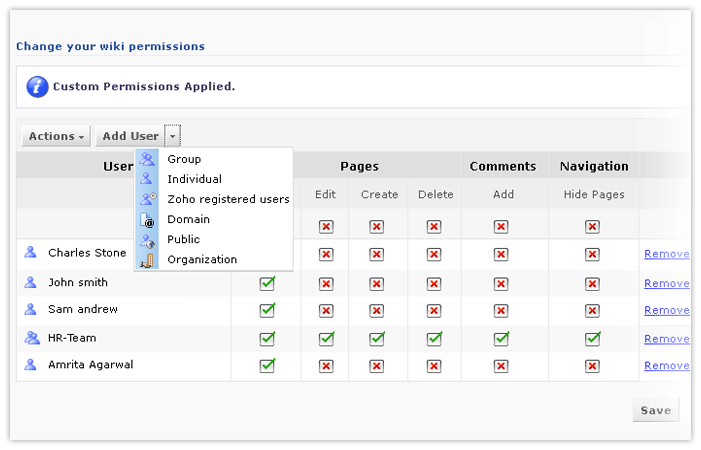Click the user icon beside Sam andrew
The image size is (701, 450).
coord(30,309)
